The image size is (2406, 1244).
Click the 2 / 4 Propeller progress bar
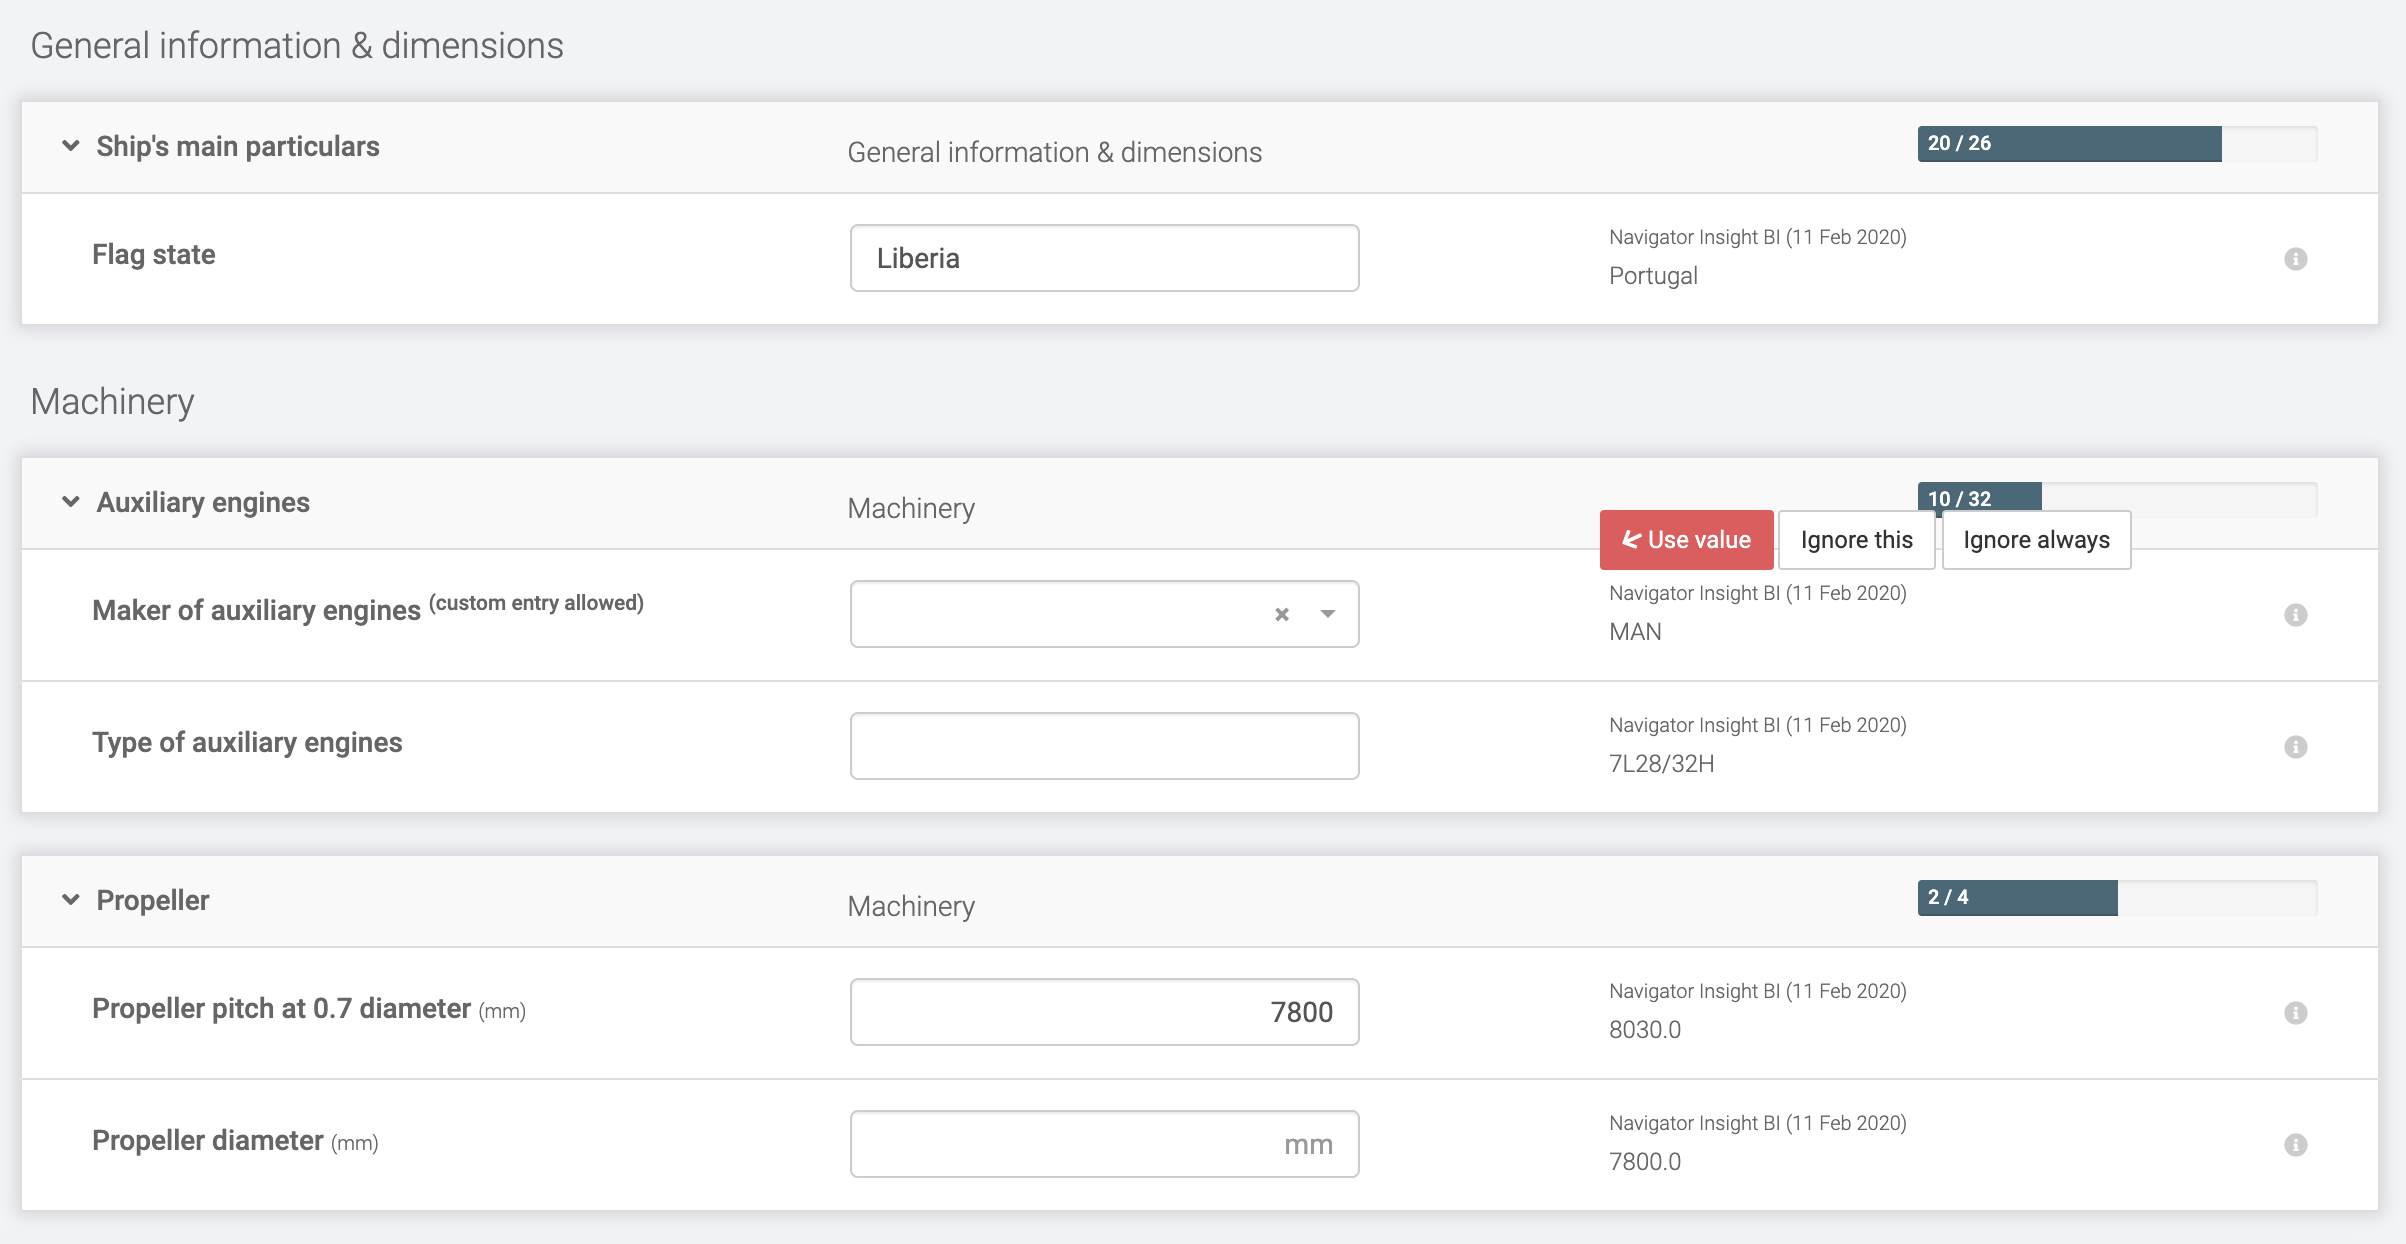[2116, 898]
